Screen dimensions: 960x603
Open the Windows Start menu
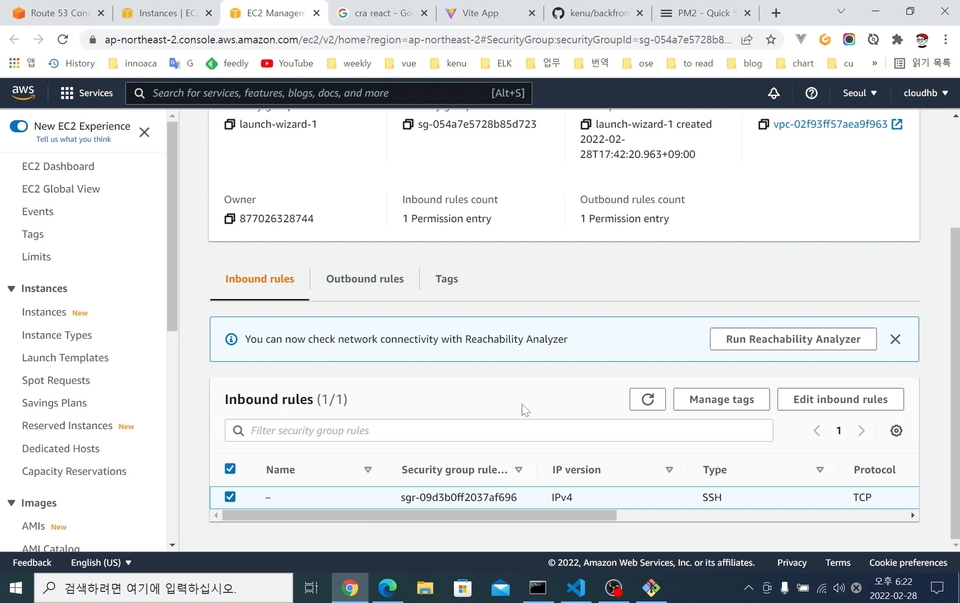(x=16, y=588)
